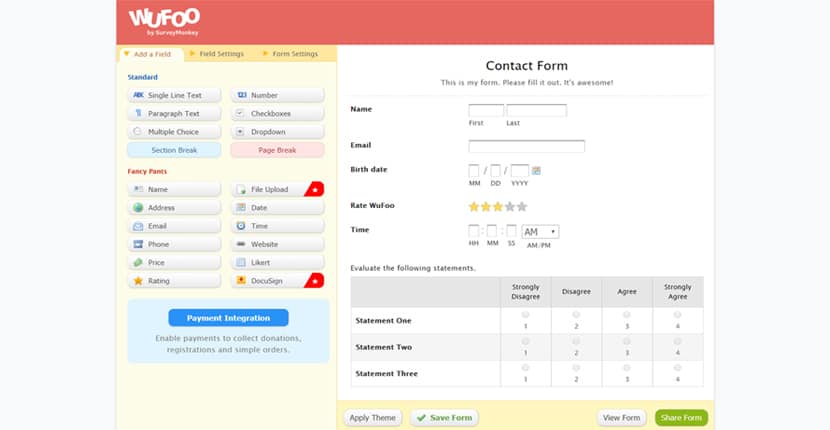Image resolution: width=830 pixels, height=430 pixels.
Task: Select Strongly Agree for Statement One
Action: click(x=678, y=315)
